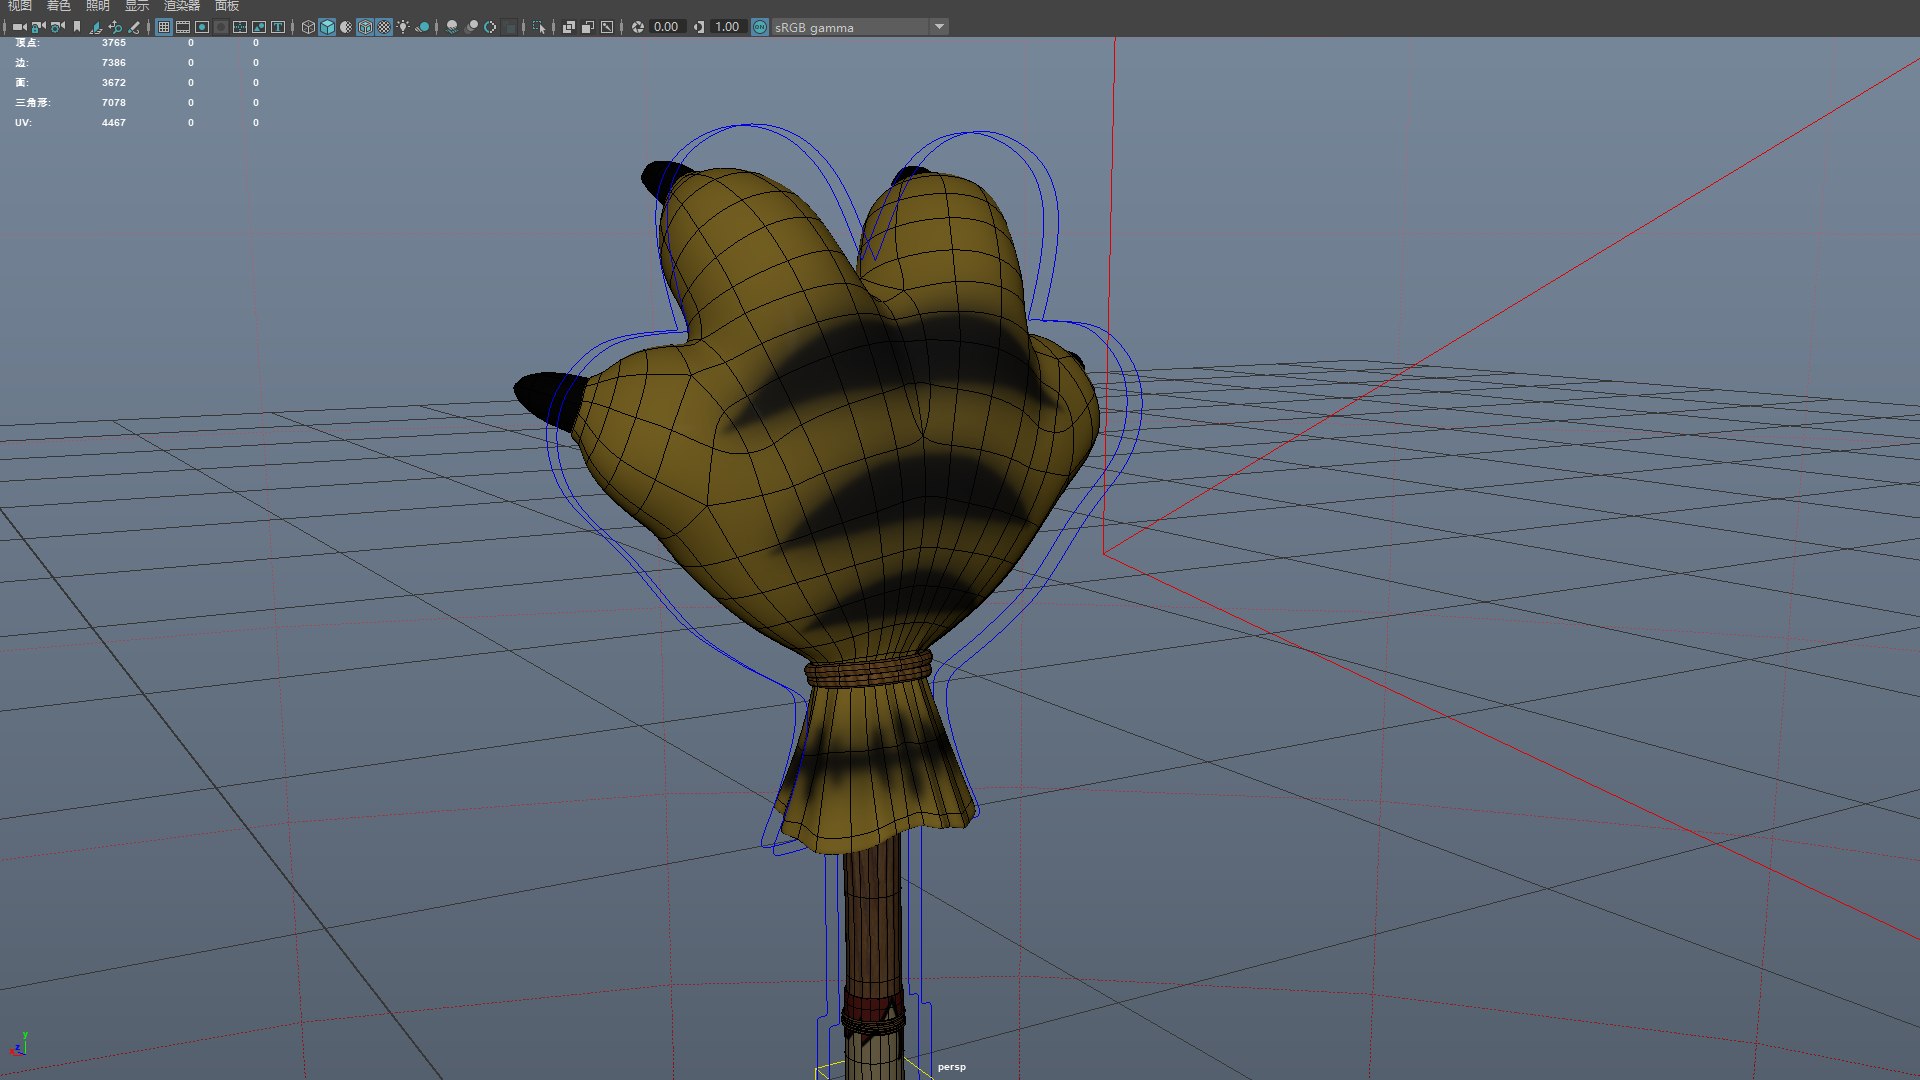Click the persp camera label
The height and width of the screenshot is (1080, 1920).
click(x=951, y=1067)
